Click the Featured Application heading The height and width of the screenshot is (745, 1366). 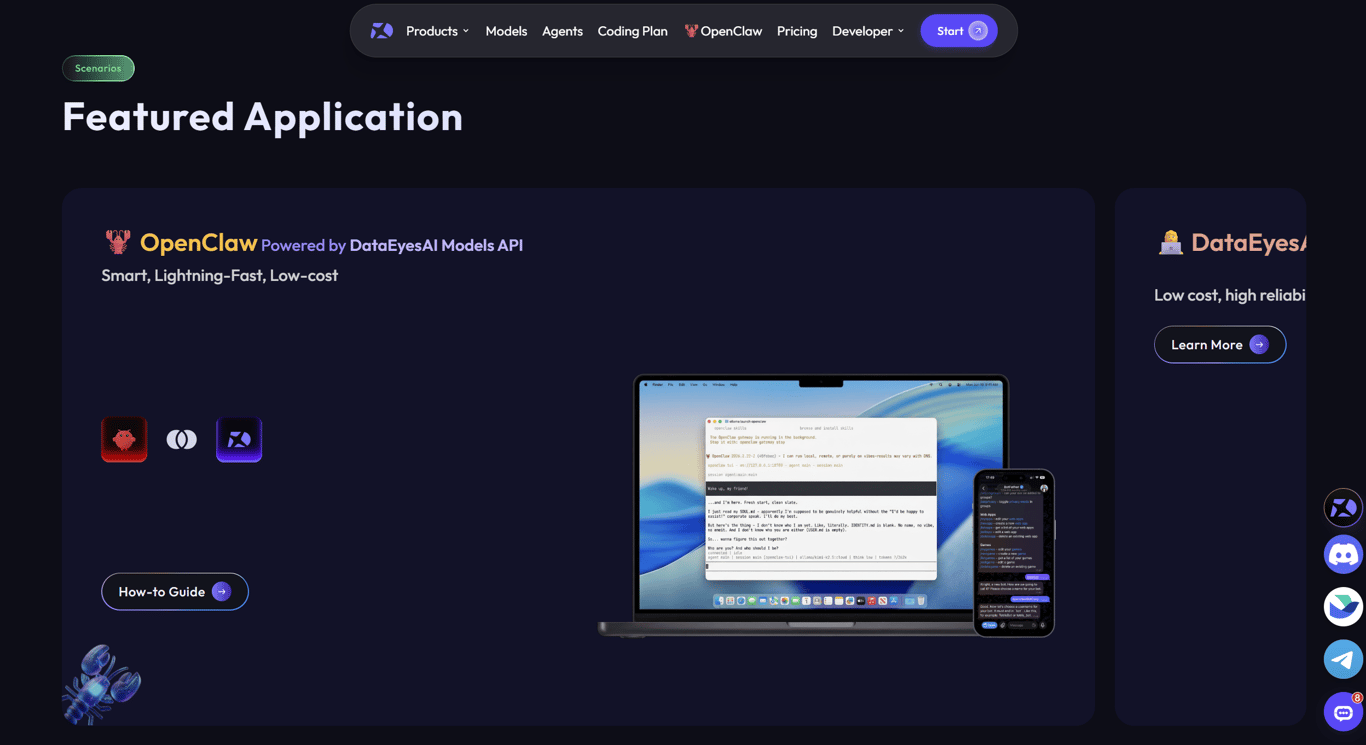point(263,116)
